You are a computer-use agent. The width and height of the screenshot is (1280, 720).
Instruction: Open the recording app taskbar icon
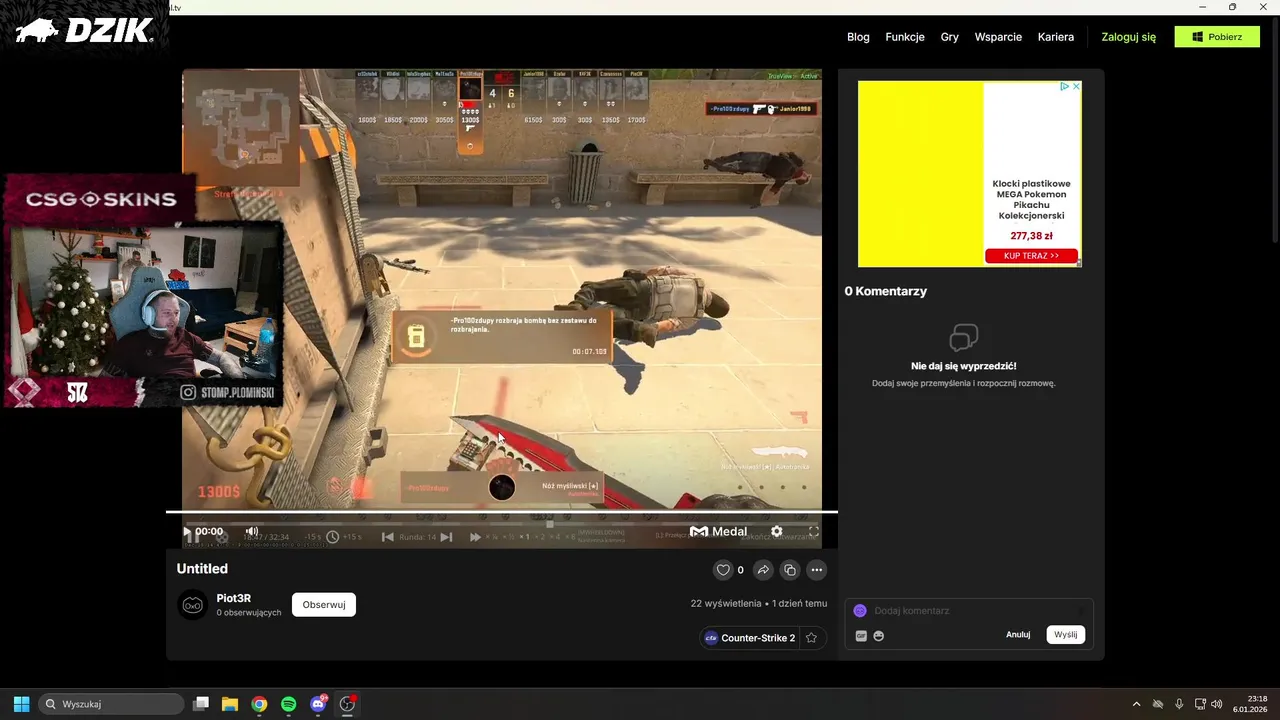click(348, 704)
